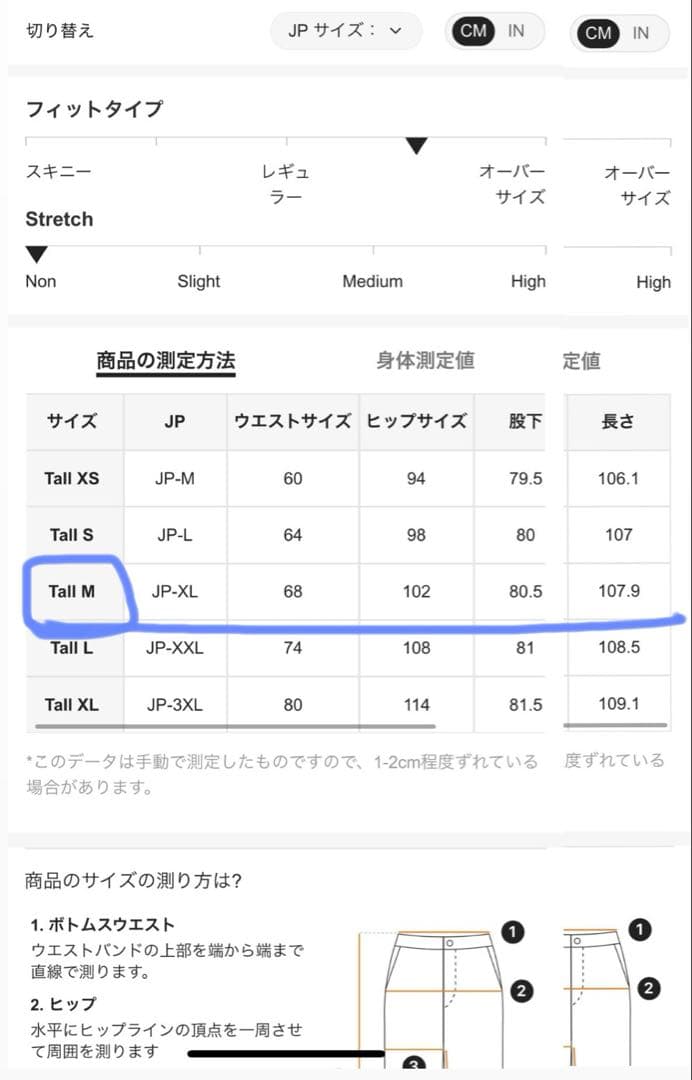Image resolution: width=692 pixels, height=1080 pixels.
Task: Click the ウエストサイズ column header
Action: tap(292, 421)
